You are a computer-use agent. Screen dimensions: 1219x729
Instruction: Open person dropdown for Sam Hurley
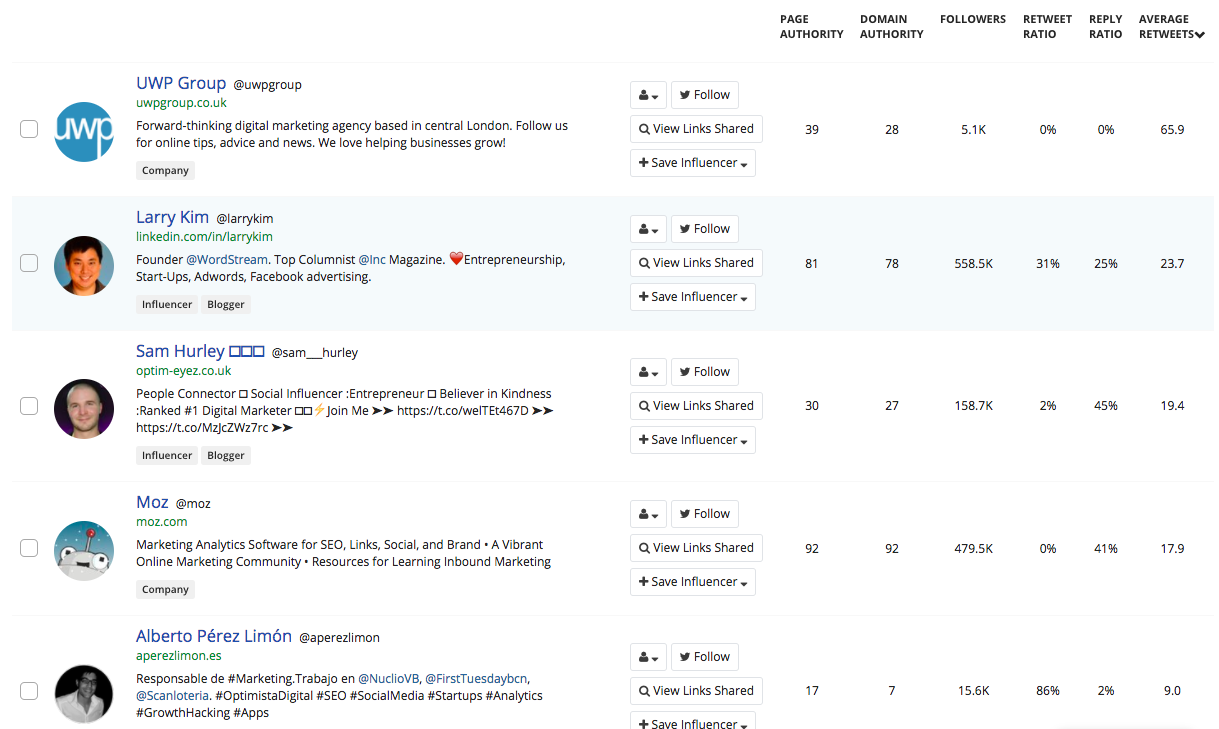pyautogui.click(x=648, y=372)
